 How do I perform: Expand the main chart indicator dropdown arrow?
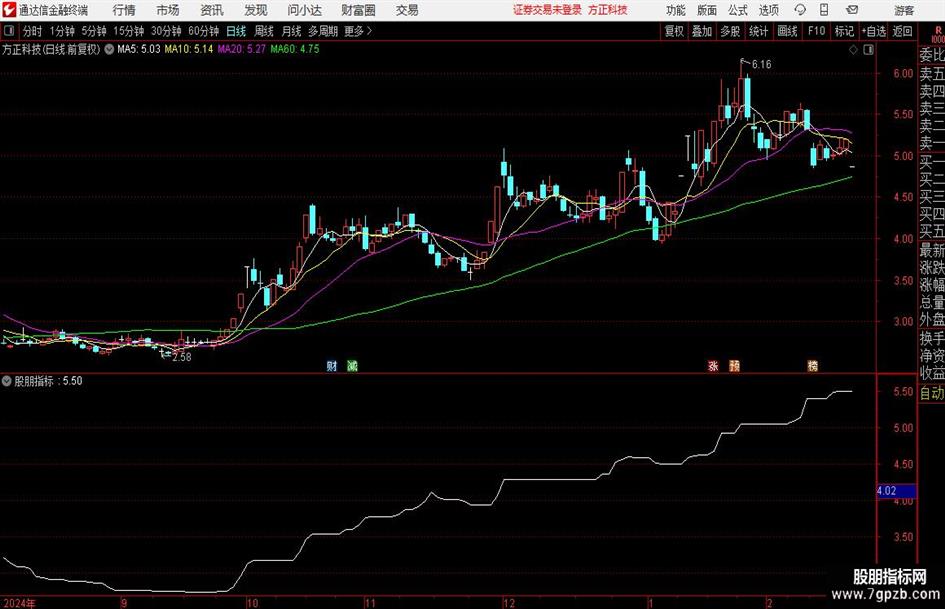(109, 49)
